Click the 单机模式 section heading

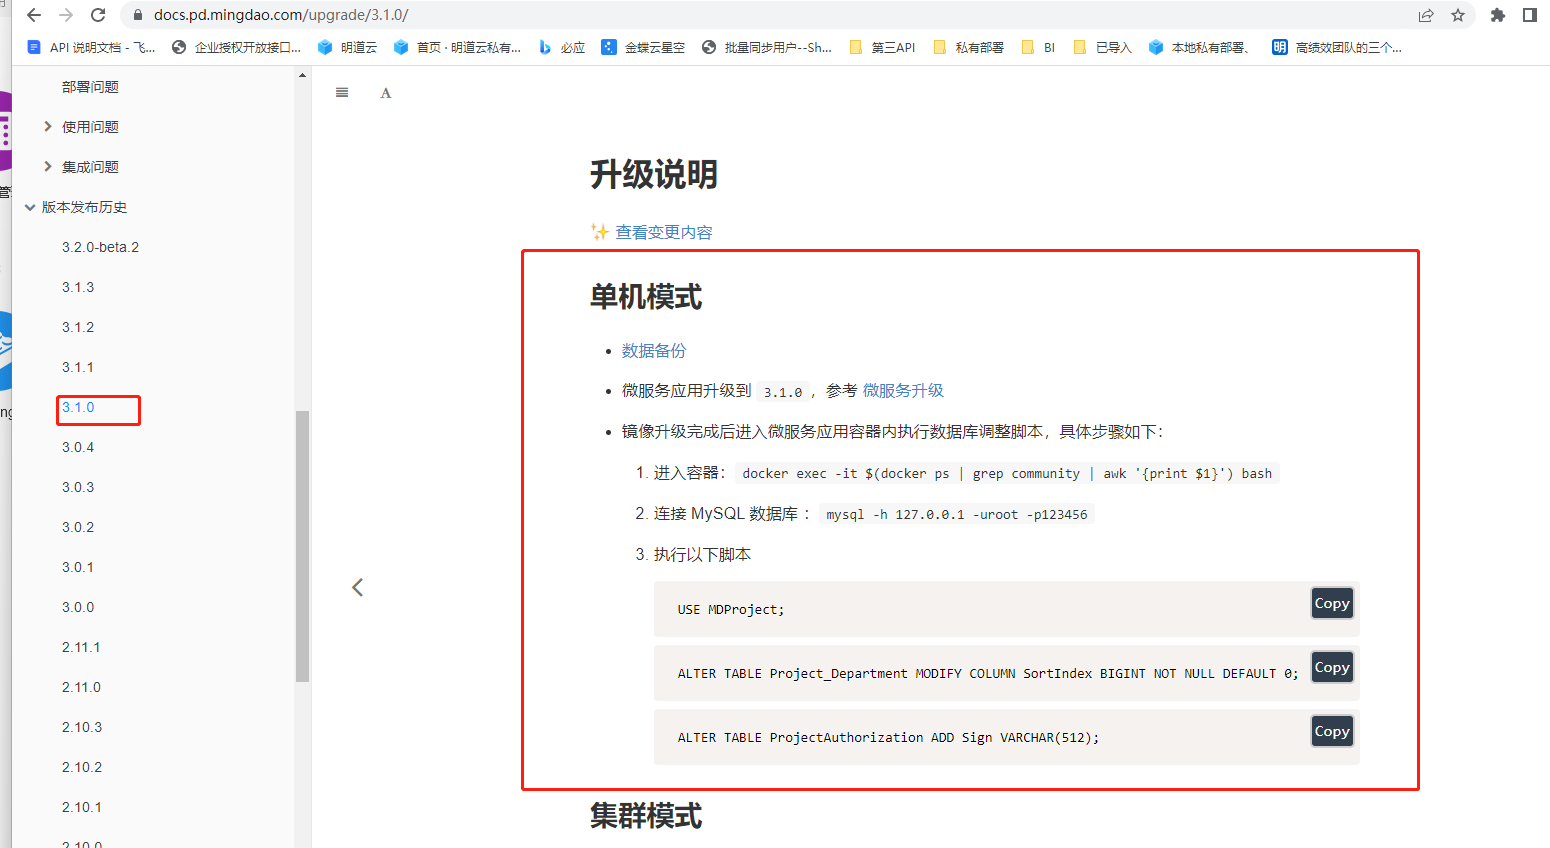point(646,297)
